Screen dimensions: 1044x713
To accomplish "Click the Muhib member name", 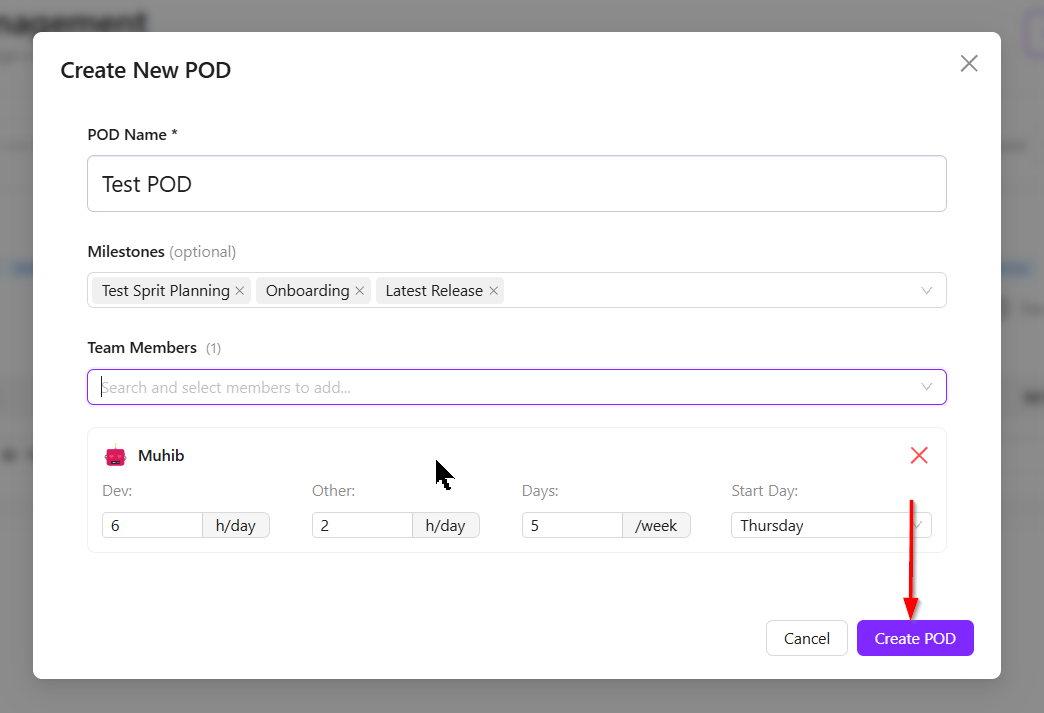I will click(x=161, y=456).
